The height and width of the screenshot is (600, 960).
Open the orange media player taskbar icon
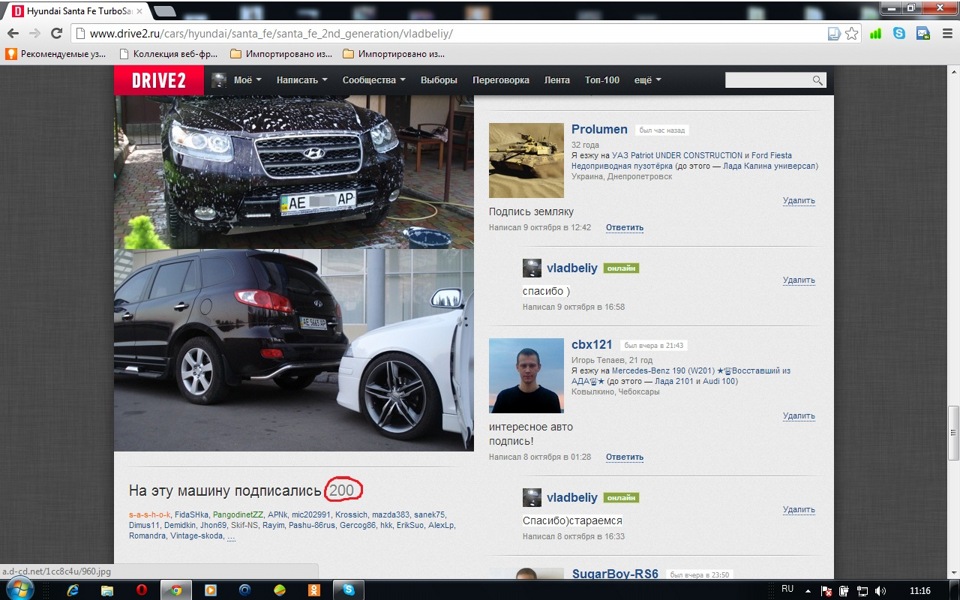click(210, 590)
